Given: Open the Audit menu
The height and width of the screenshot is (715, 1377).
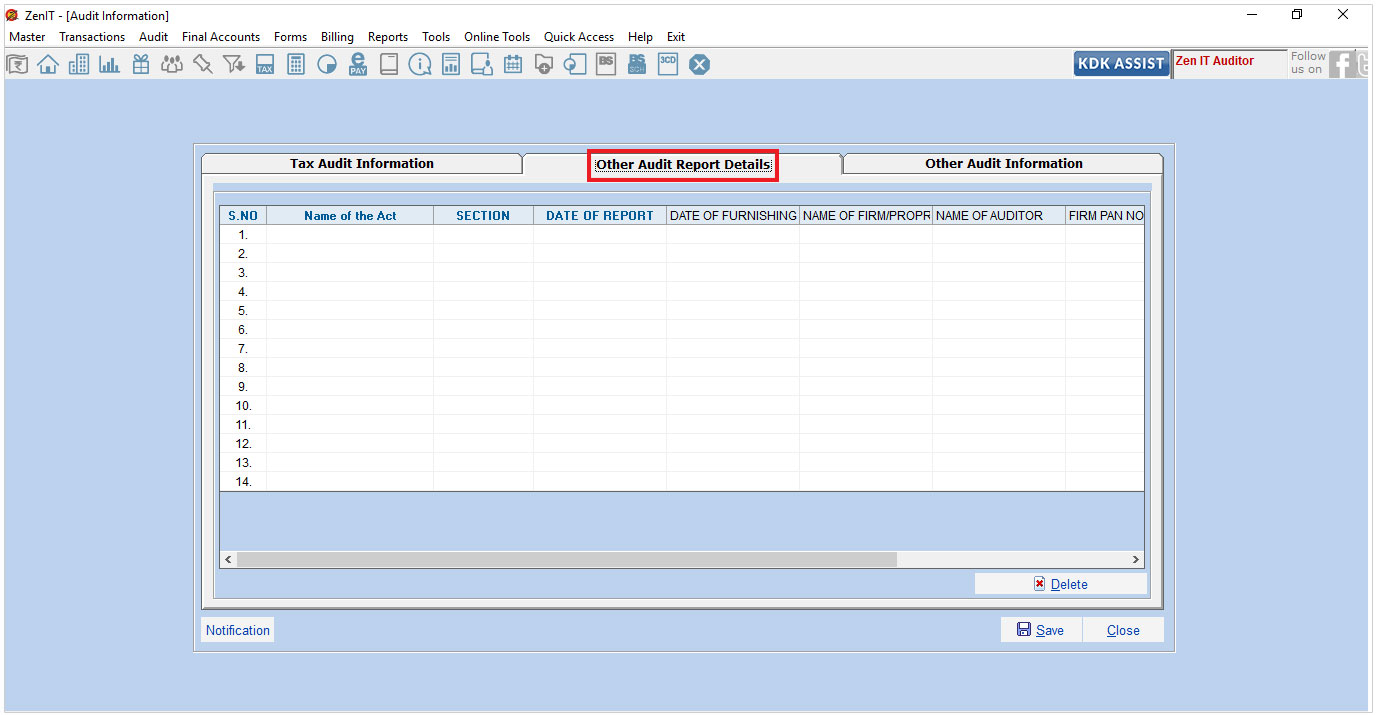Looking at the screenshot, I should click(x=154, y=37).
